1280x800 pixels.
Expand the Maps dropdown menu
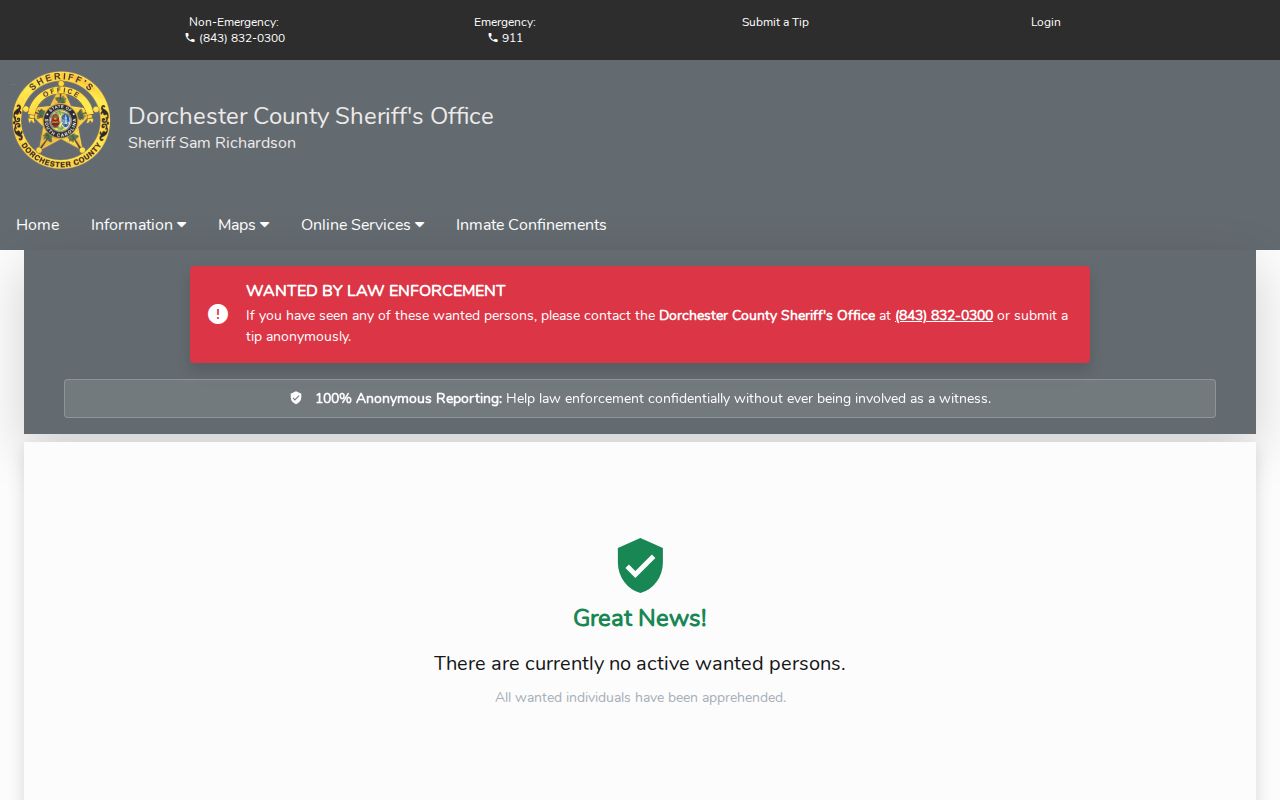(x=244, y=225)
